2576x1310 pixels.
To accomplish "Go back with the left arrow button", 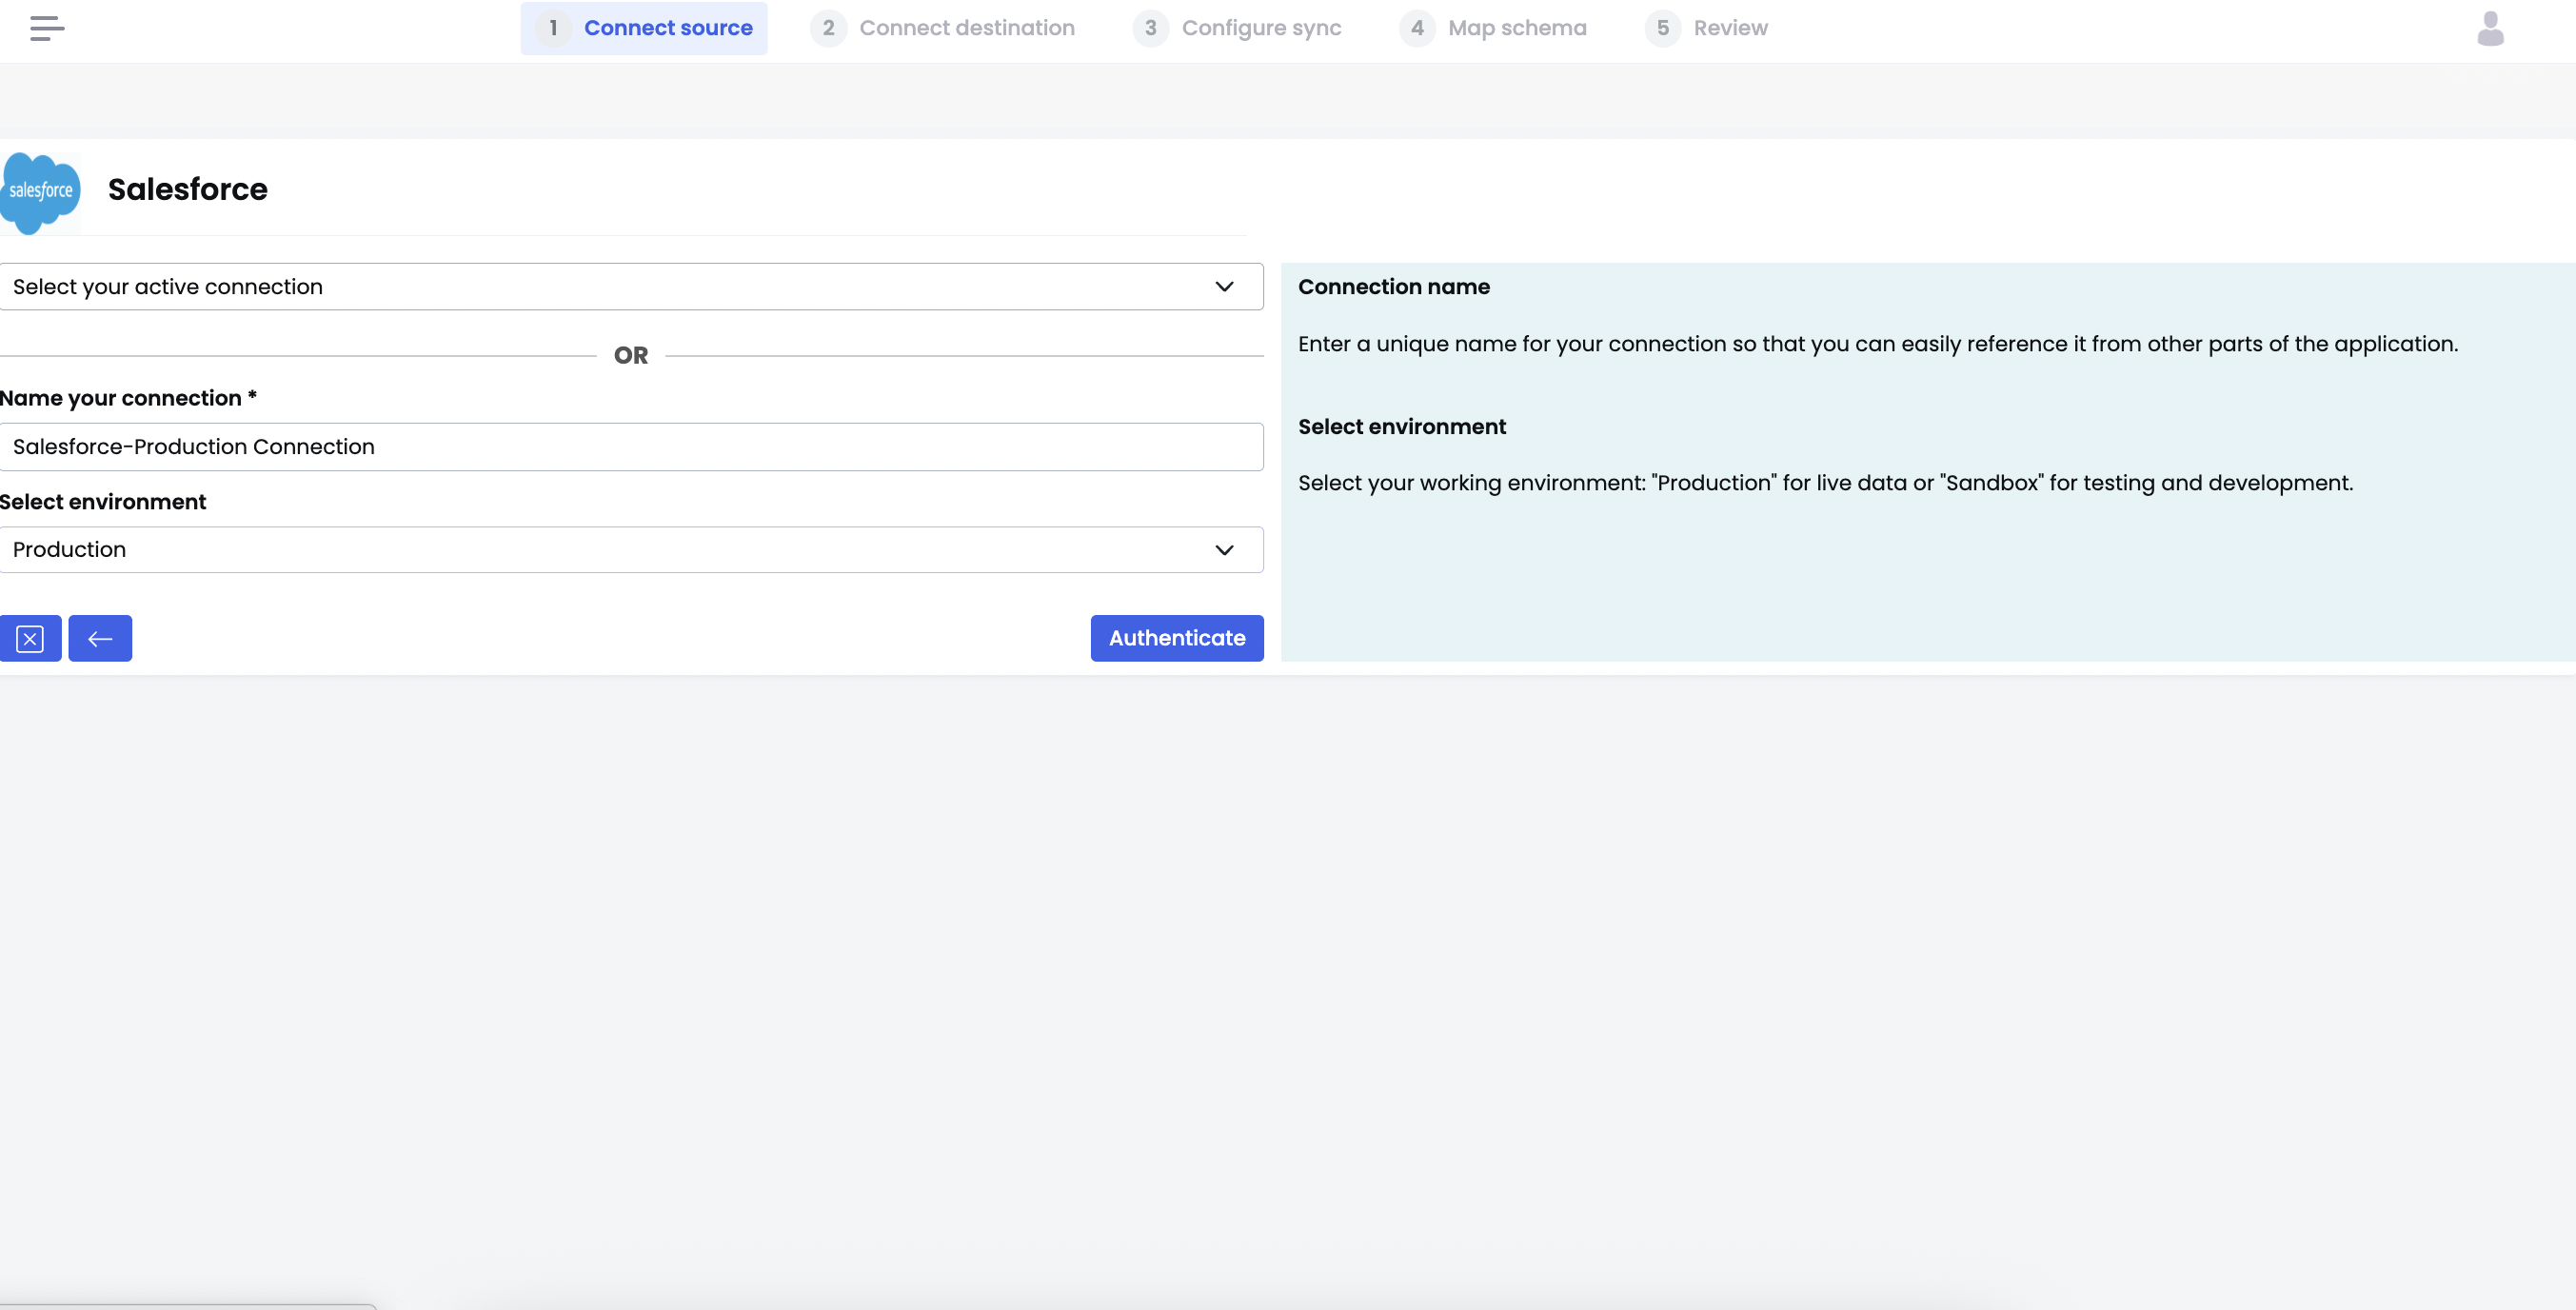I will (x=100, y=638).
